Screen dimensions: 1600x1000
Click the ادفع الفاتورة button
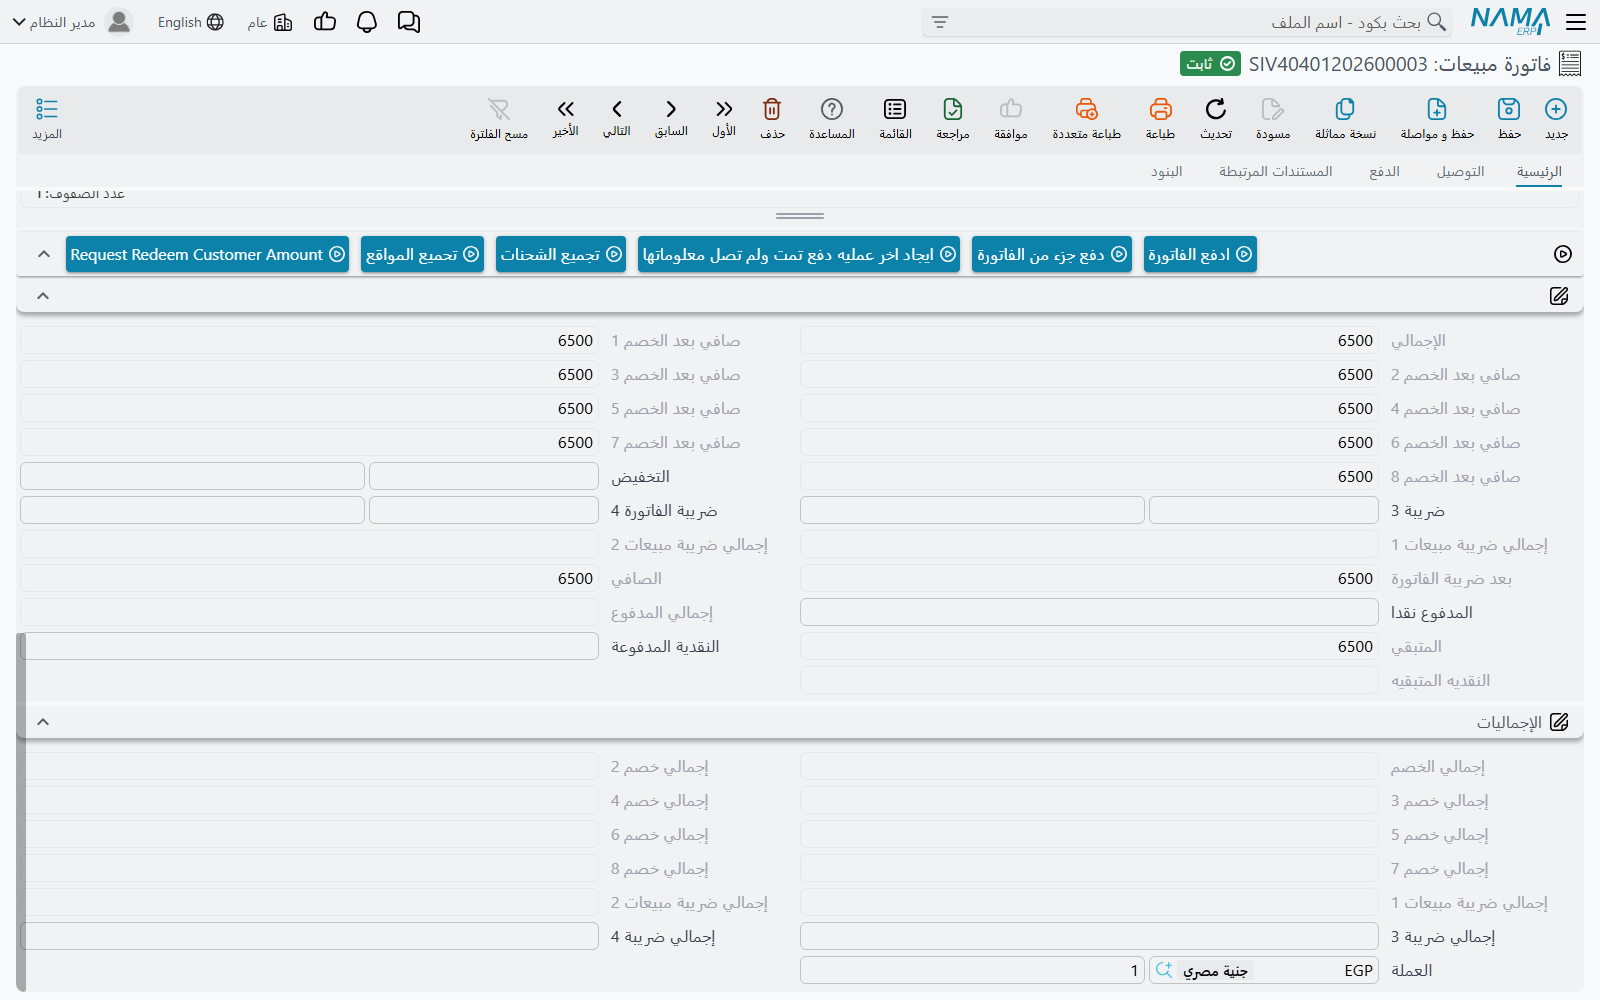pos(1200,254)
